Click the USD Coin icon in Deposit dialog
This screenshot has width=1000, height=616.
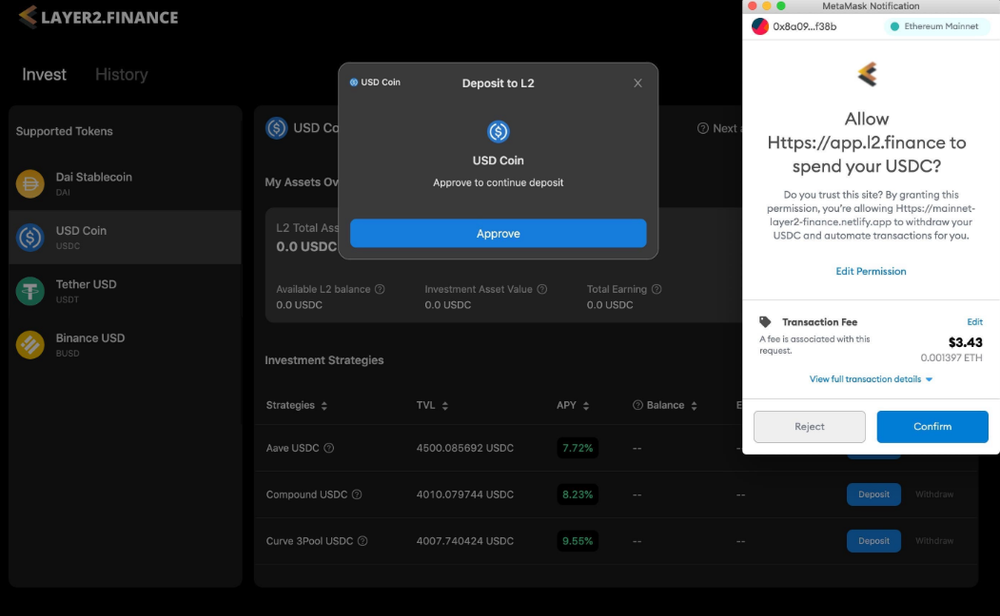coord(498,131)
